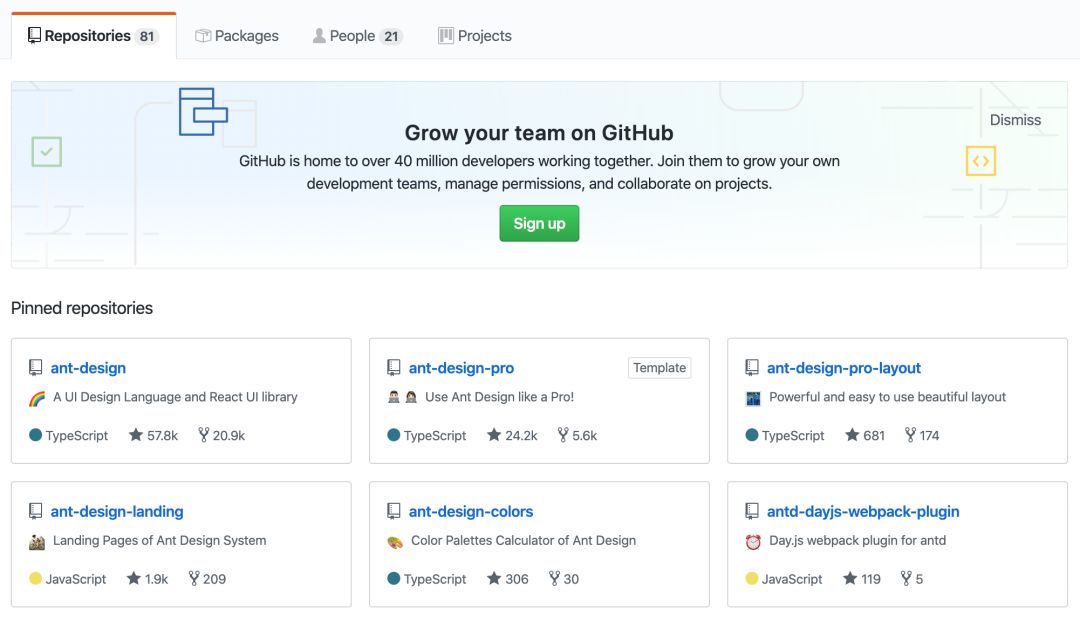Click the fork icon on ant-design-pro card
The width and height of the screenshot is (1080, 629).
[x=563, y=435]
